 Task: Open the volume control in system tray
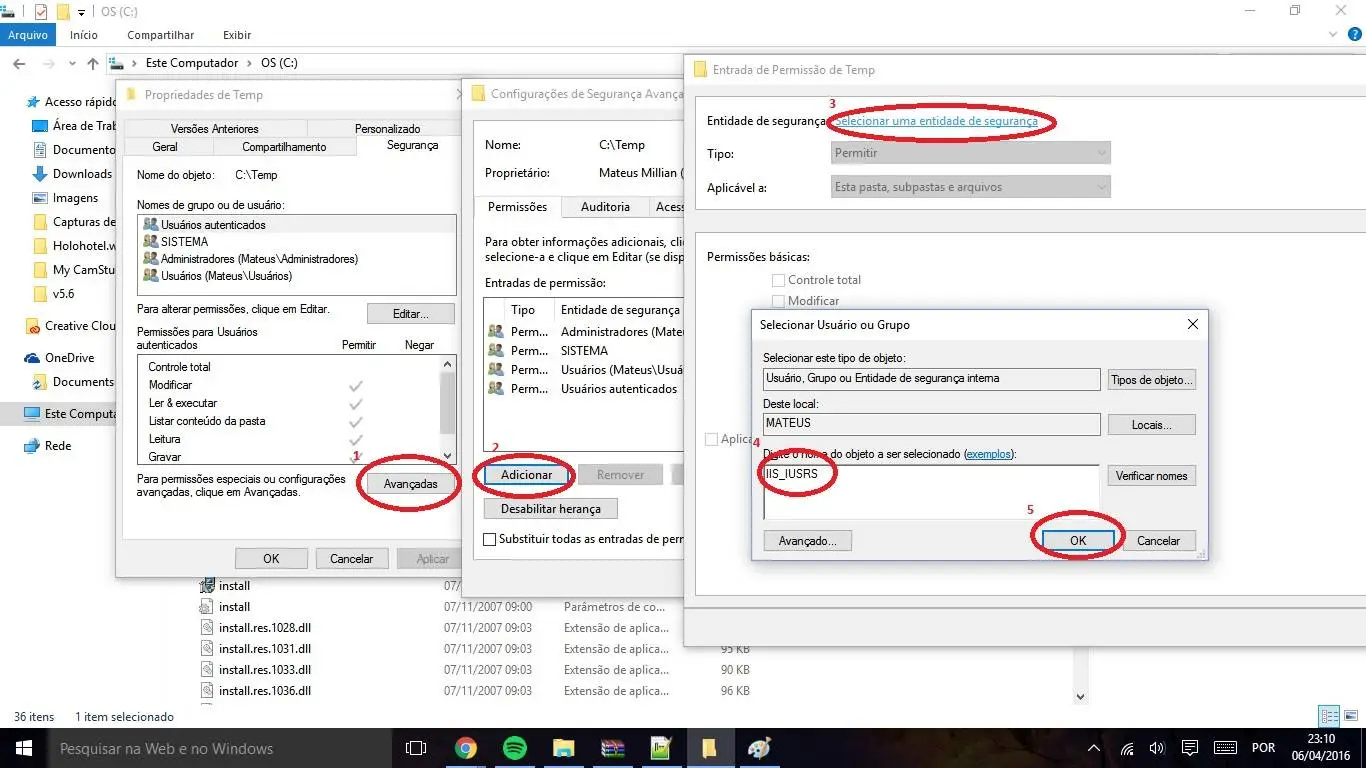tap(1157, 748)
